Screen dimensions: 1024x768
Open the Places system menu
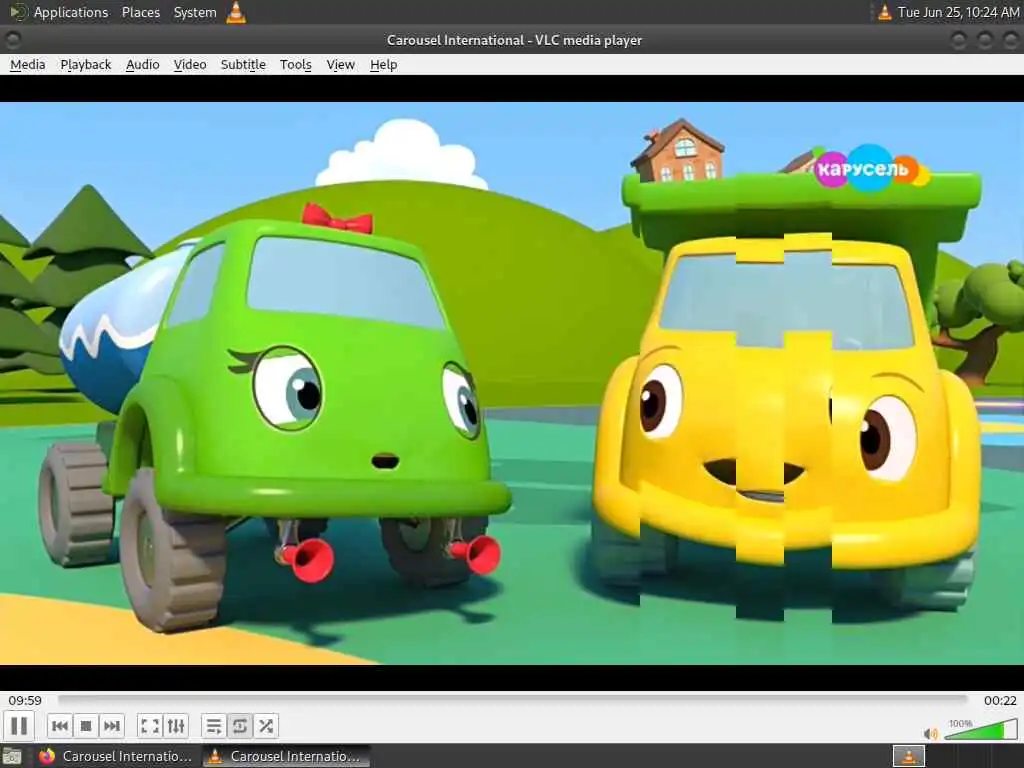tap(140, 12)
